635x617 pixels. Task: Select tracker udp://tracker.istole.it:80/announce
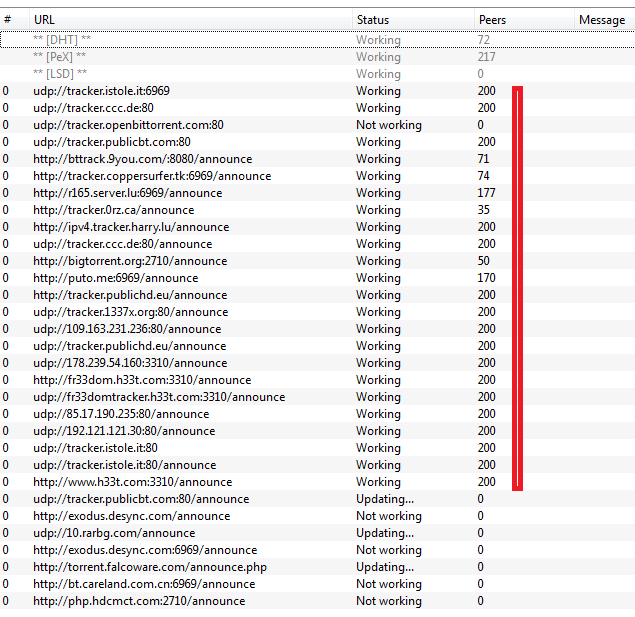(x=318, y=465)
